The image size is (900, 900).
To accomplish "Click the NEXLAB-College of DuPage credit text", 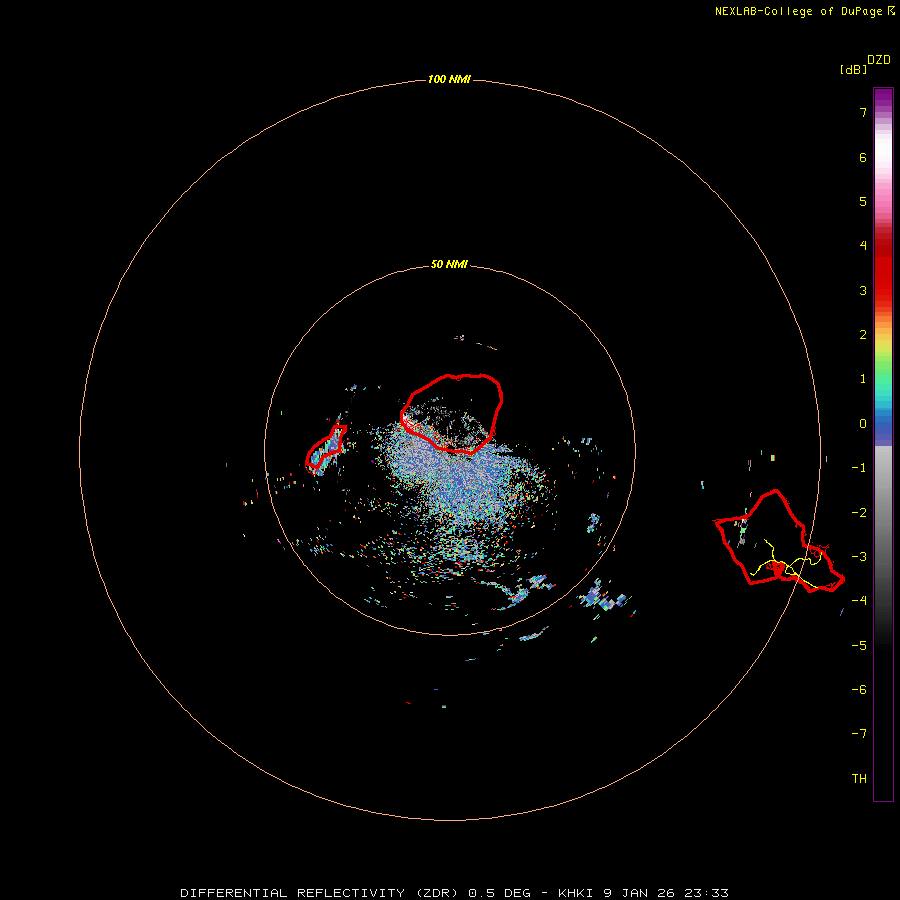I will tap(804, 11).
